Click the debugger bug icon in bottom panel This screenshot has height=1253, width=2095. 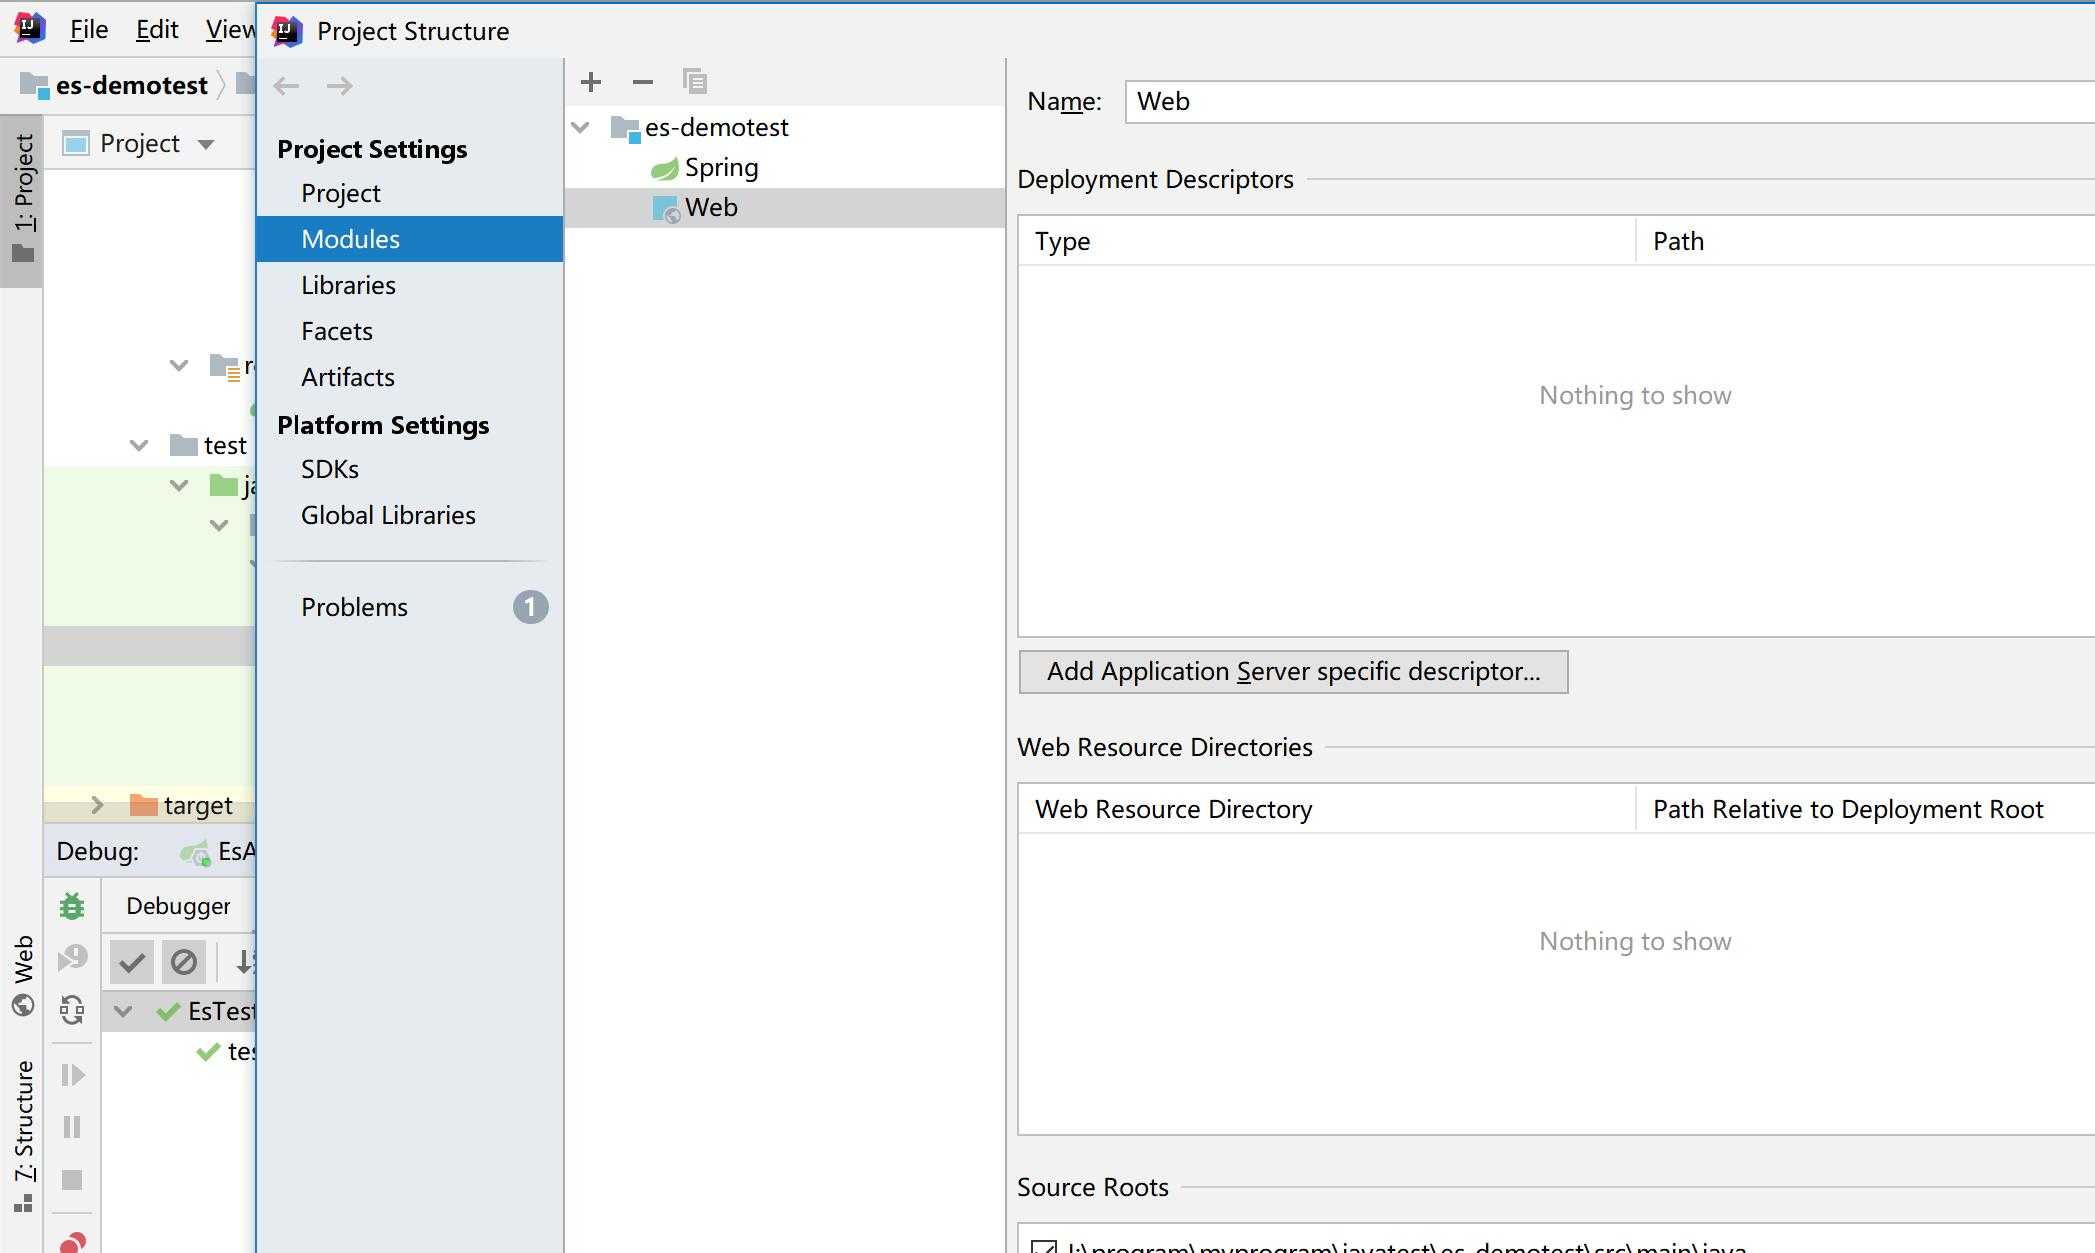point(70,904)
